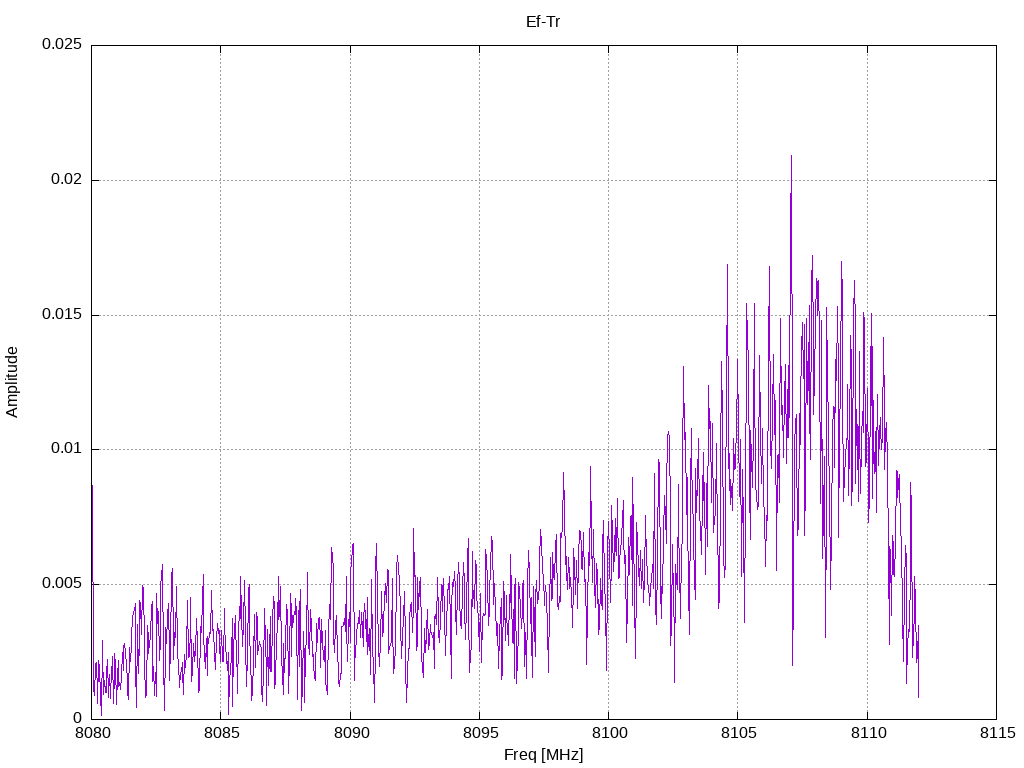
Task: Click the 0.01 y-axis tick label
Action: click(67, 449)
